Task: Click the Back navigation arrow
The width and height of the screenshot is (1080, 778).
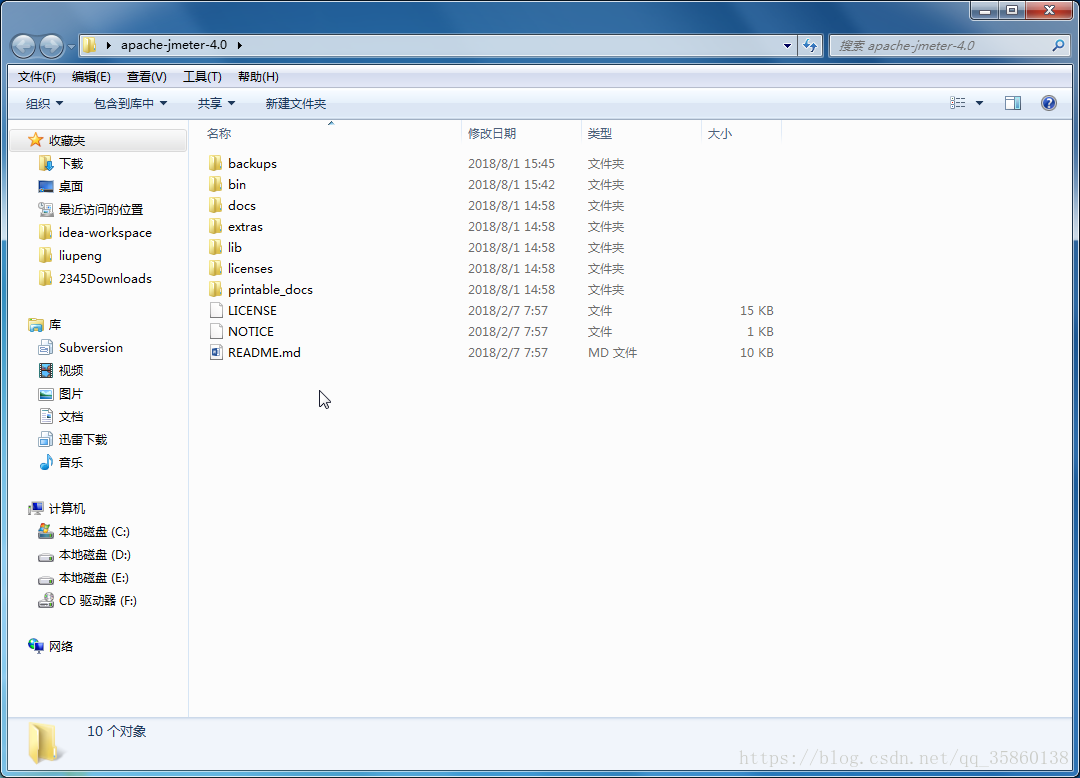Action: click(23, 46)
